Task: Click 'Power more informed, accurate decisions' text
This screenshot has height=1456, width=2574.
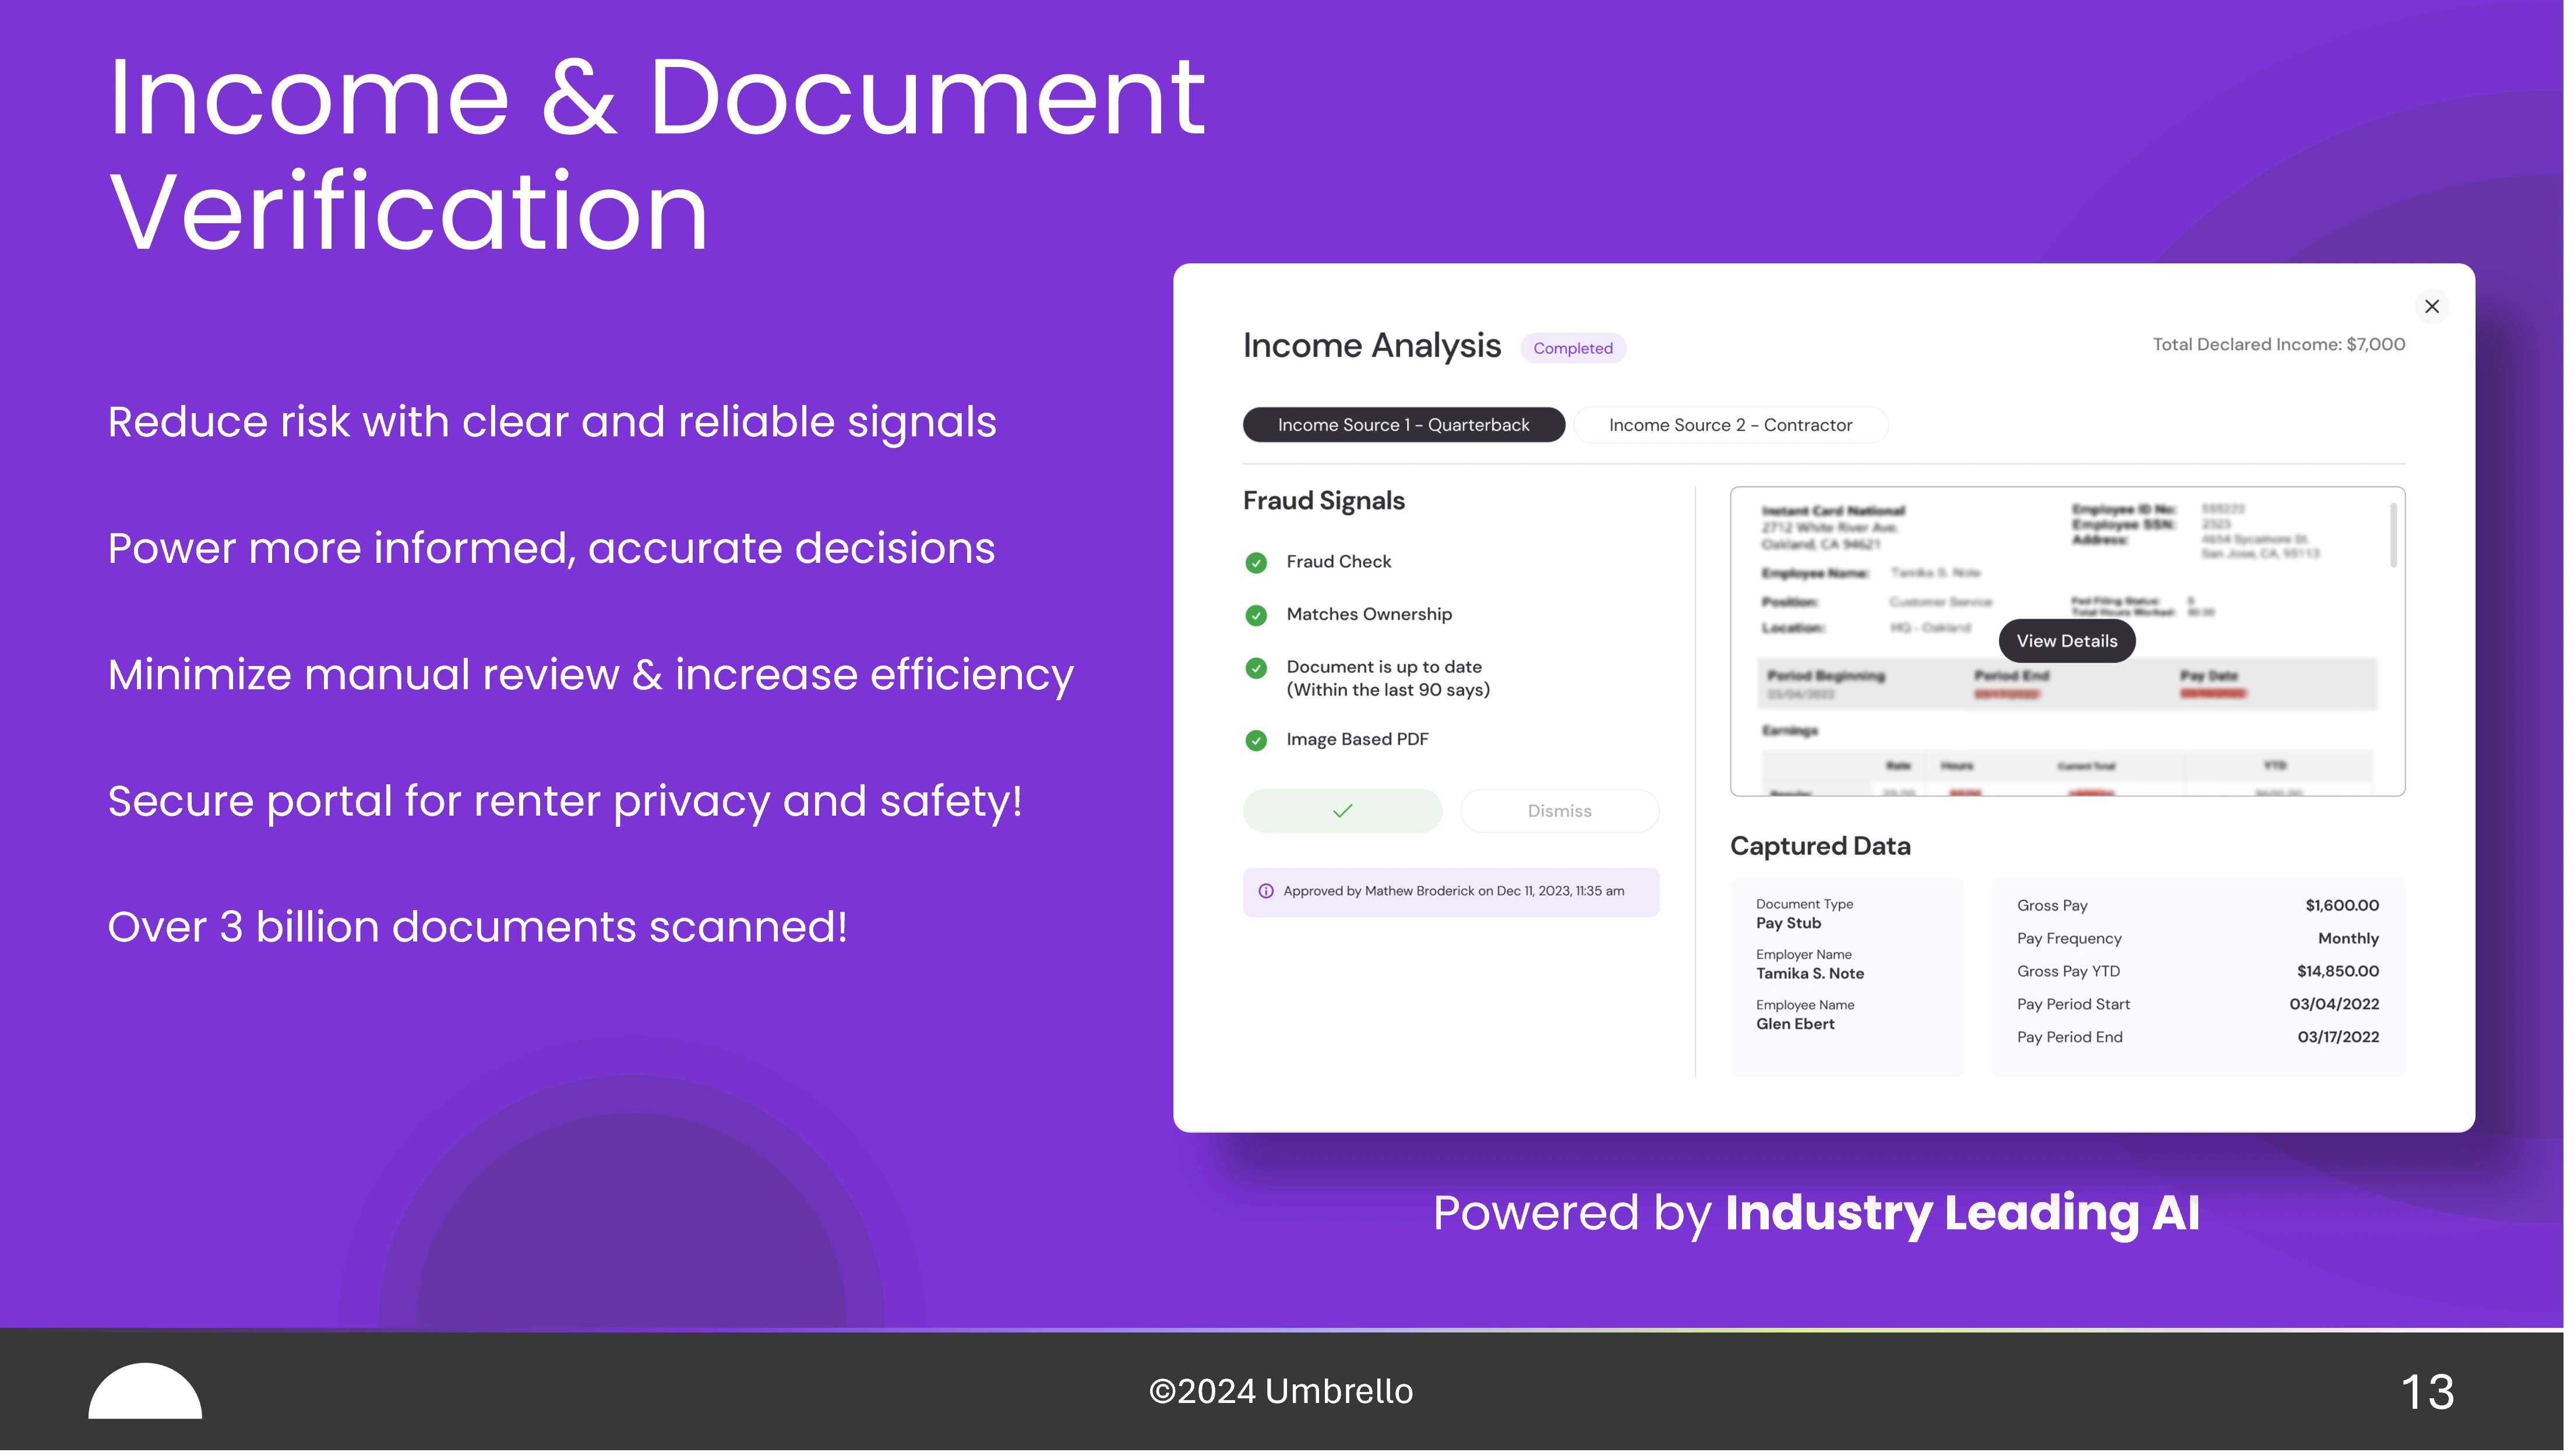Action: point(553,550)
